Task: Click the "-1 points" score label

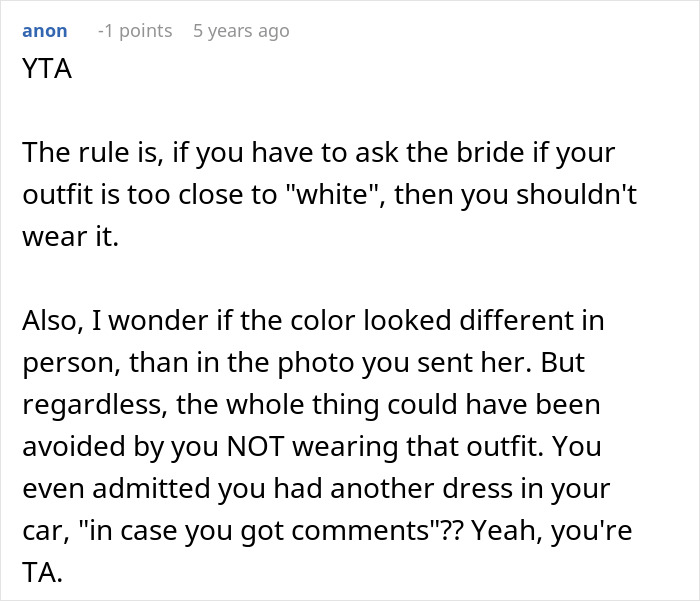Action: point(134,31)
